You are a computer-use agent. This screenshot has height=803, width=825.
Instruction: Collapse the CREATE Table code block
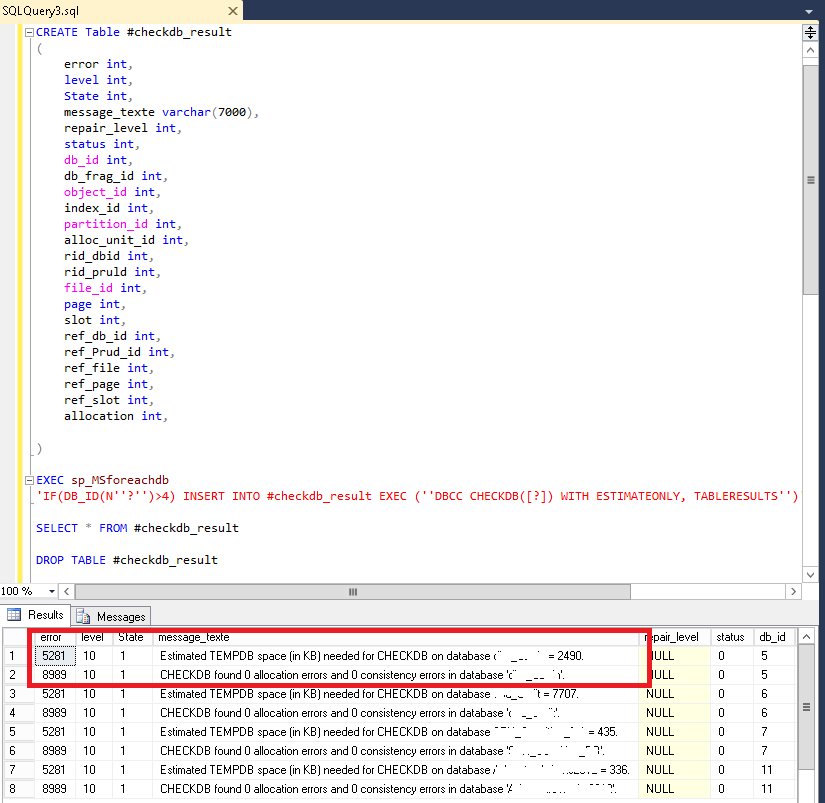tap(29, 32)
